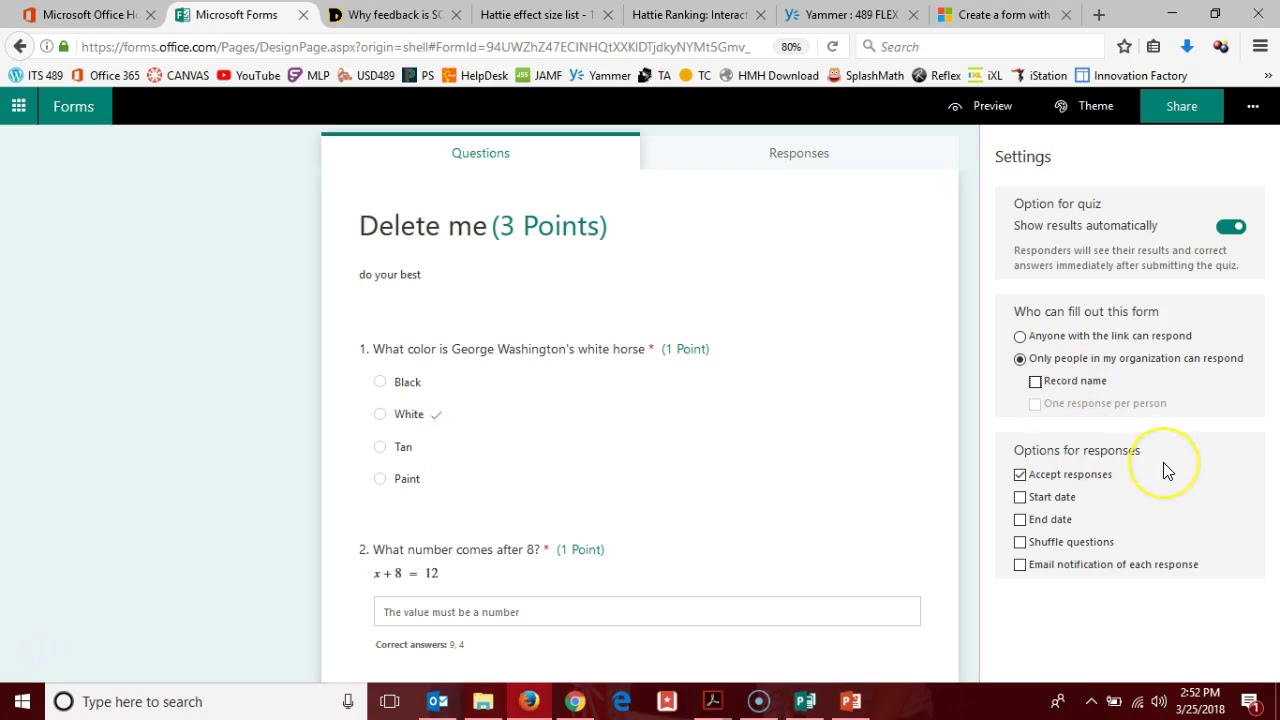
Task: Open the Firefox hamburger menu
Action: (x=1260, y=46)
